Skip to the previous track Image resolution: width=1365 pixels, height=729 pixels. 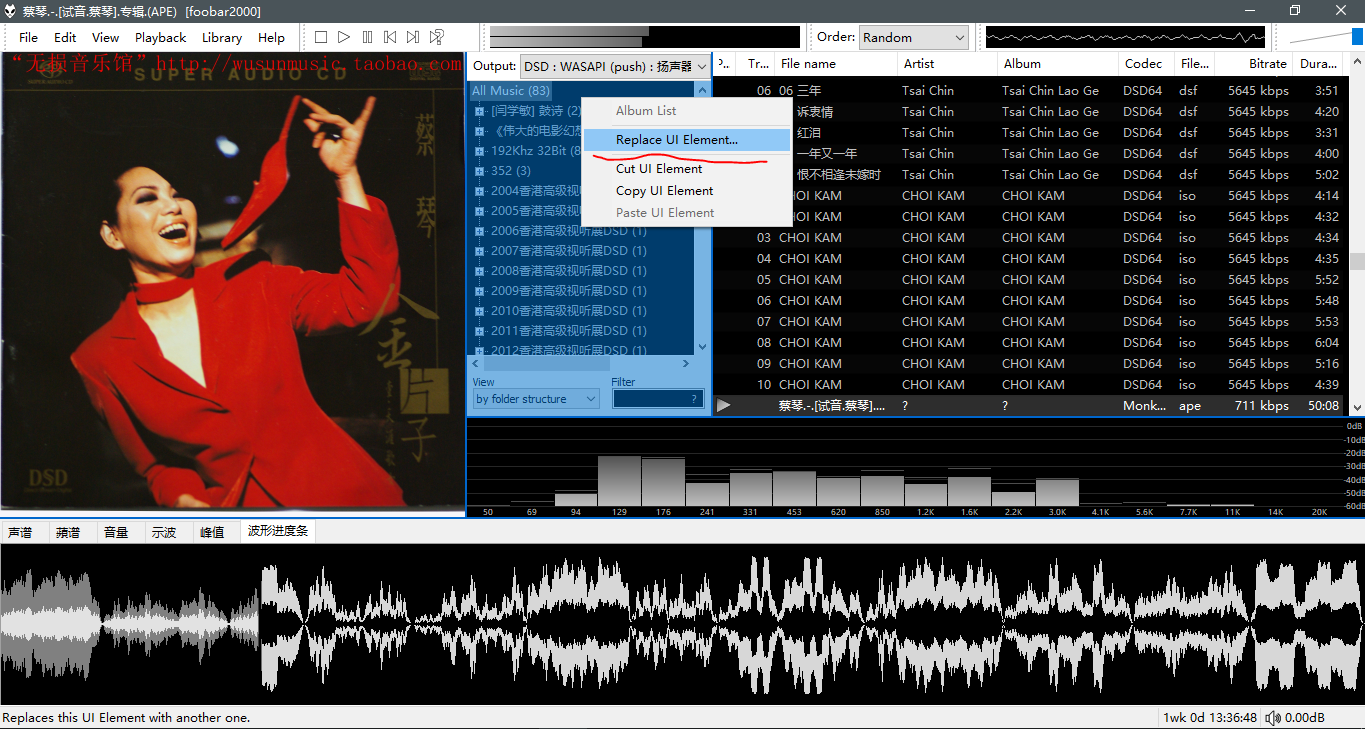pyautogui.click(x=390, y=37)
